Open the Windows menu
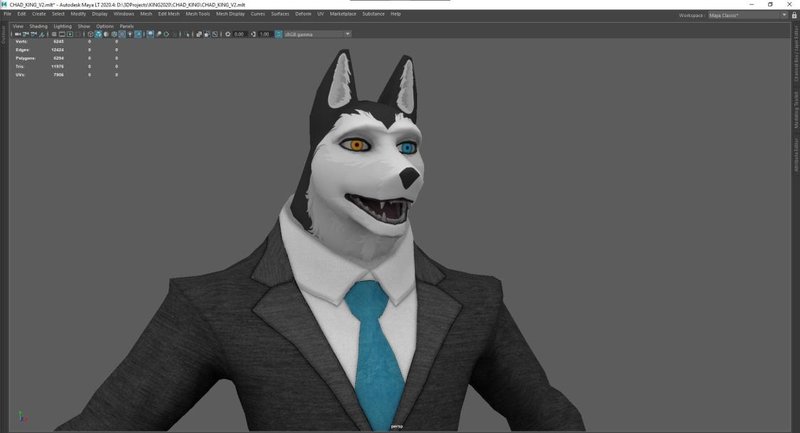800x433 pixels. pos(123,14)
